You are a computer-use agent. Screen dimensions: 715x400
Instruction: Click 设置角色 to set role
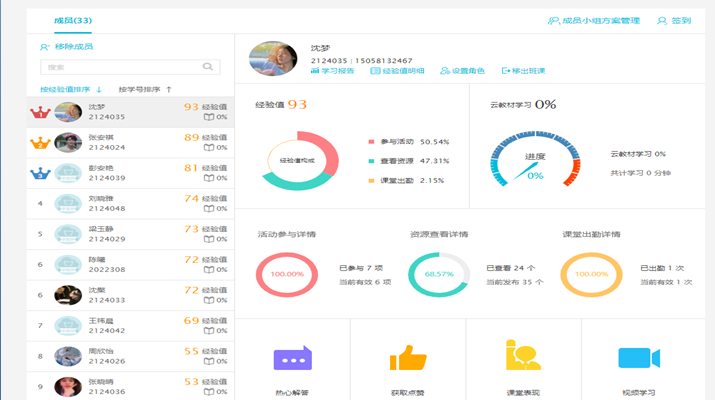462,71
